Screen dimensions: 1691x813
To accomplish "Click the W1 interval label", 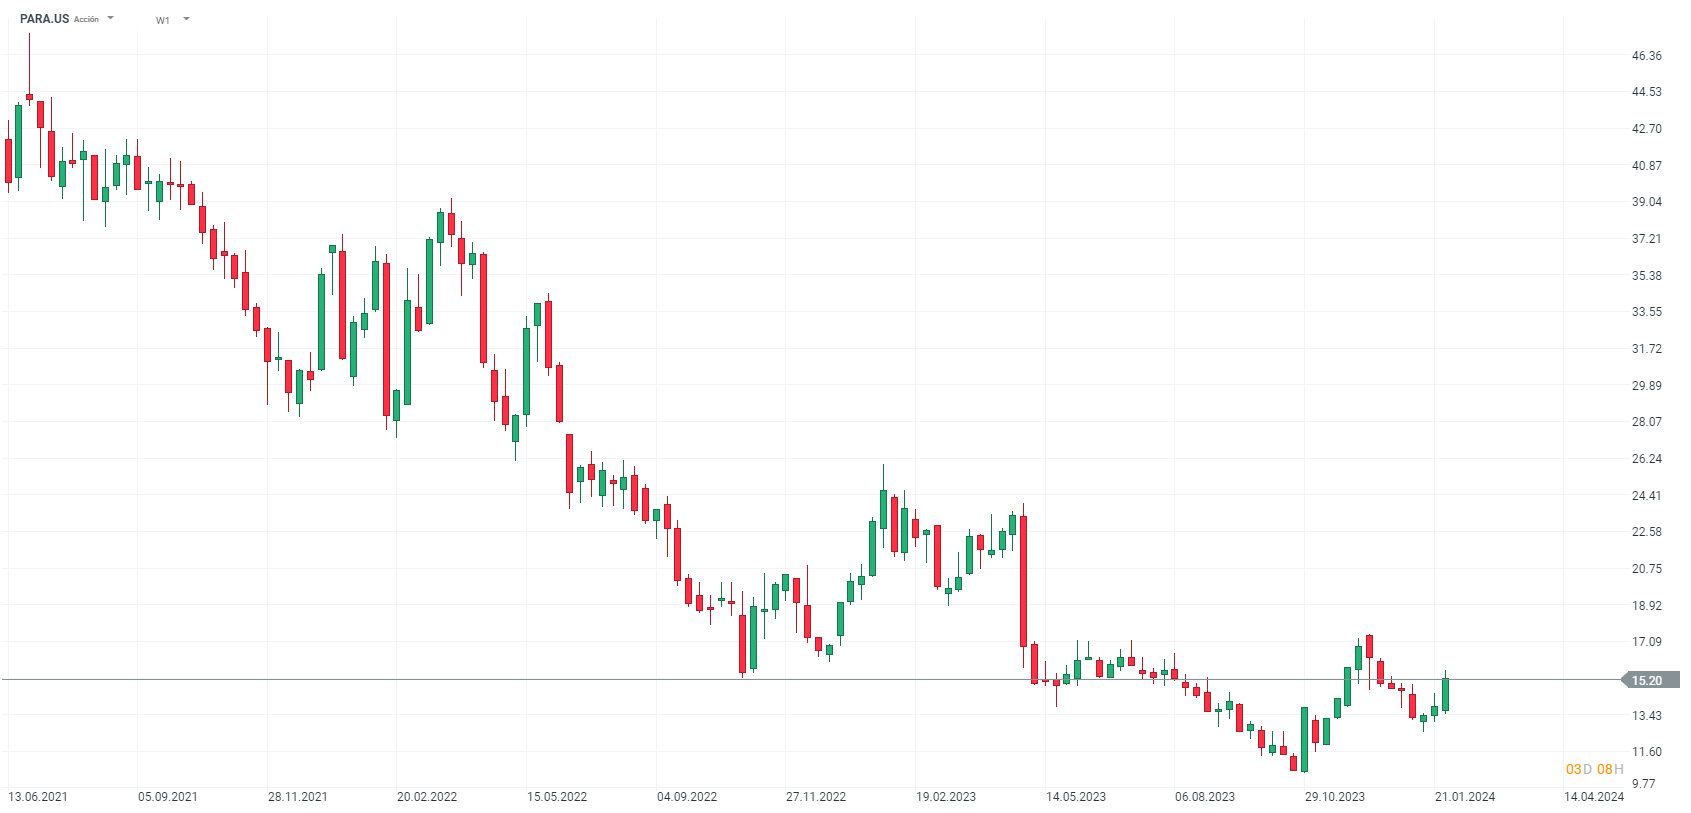I will click(163, 20).
